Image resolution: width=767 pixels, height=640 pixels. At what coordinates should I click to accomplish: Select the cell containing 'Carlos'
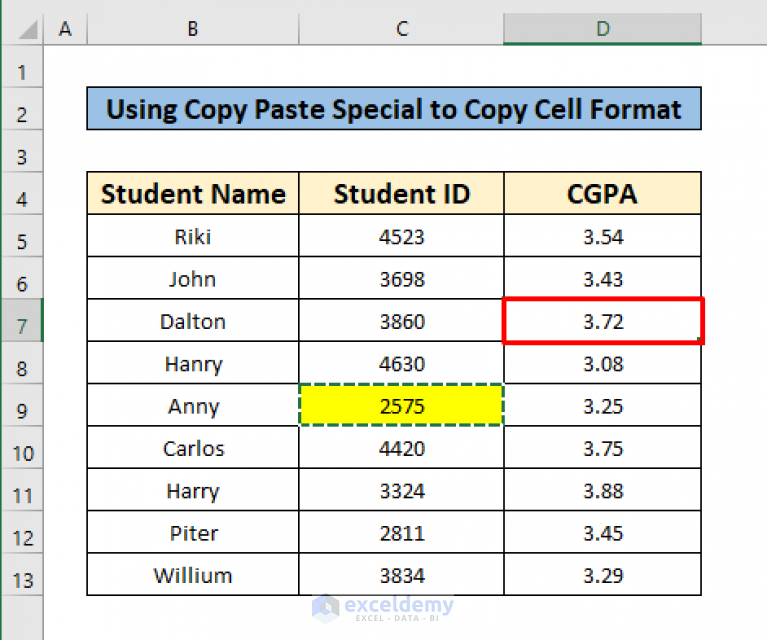pyautogui.click(x=193, y=447)
